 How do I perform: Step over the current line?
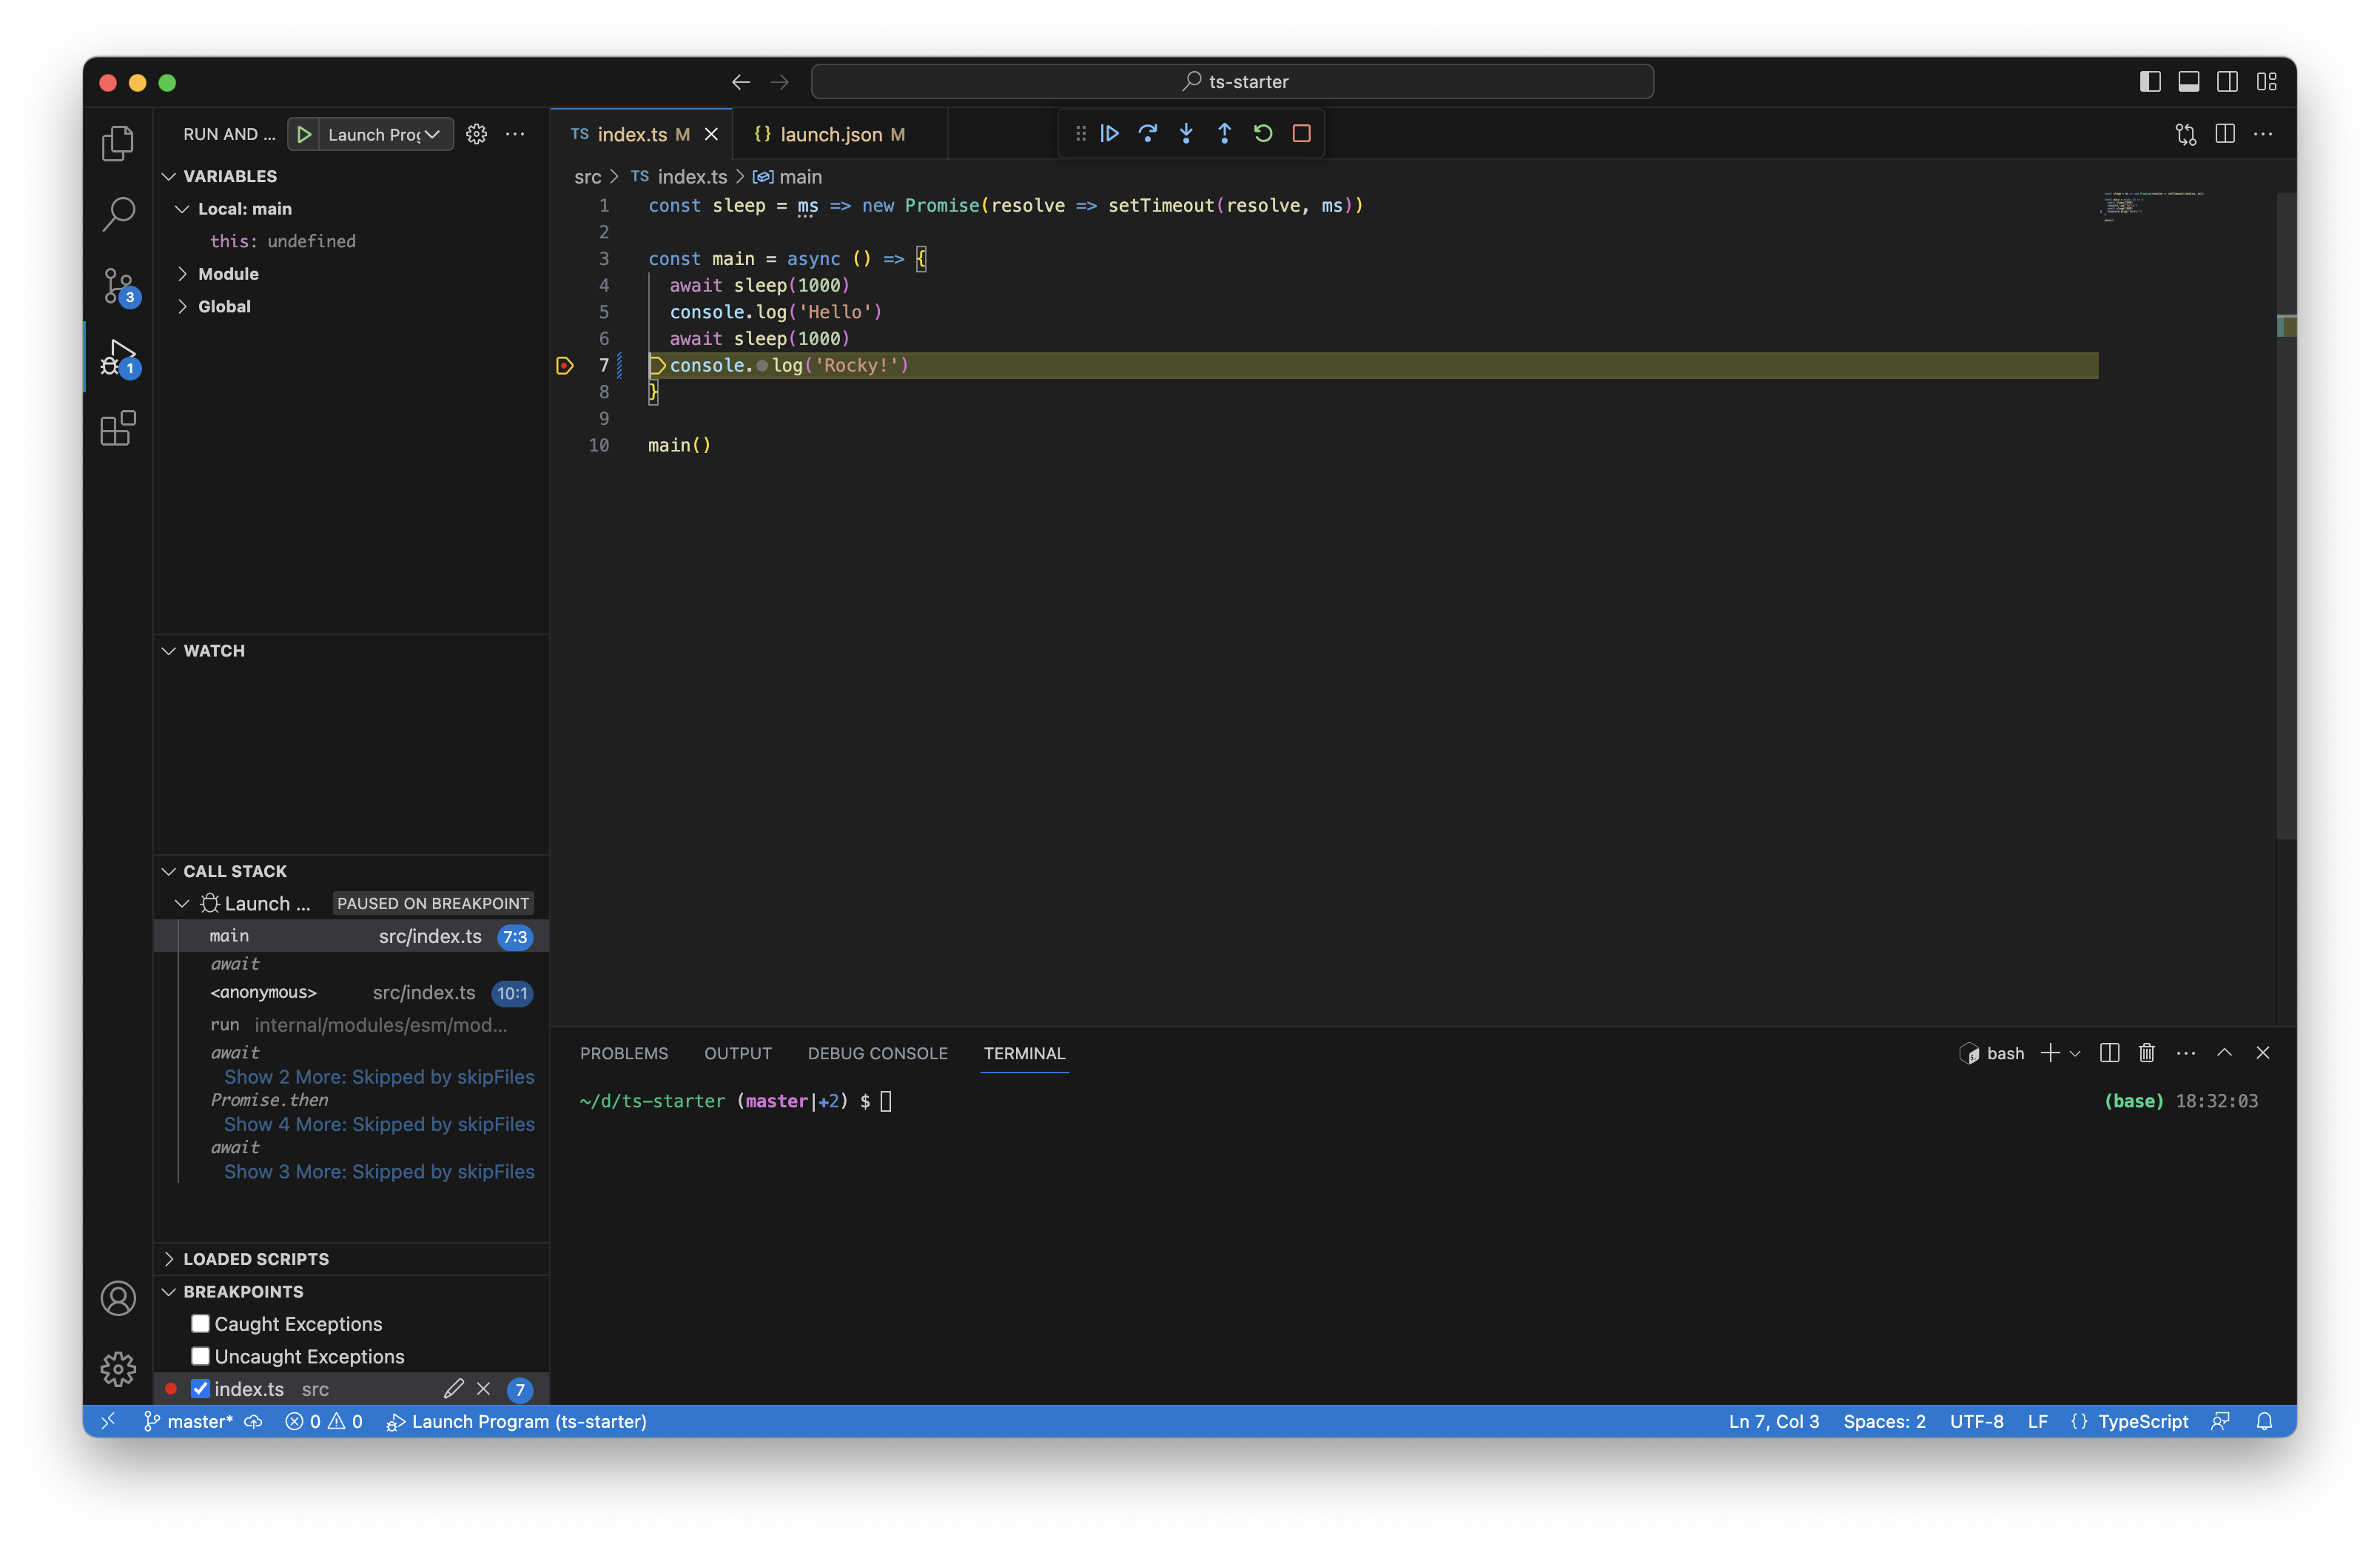click(1147, 133)
